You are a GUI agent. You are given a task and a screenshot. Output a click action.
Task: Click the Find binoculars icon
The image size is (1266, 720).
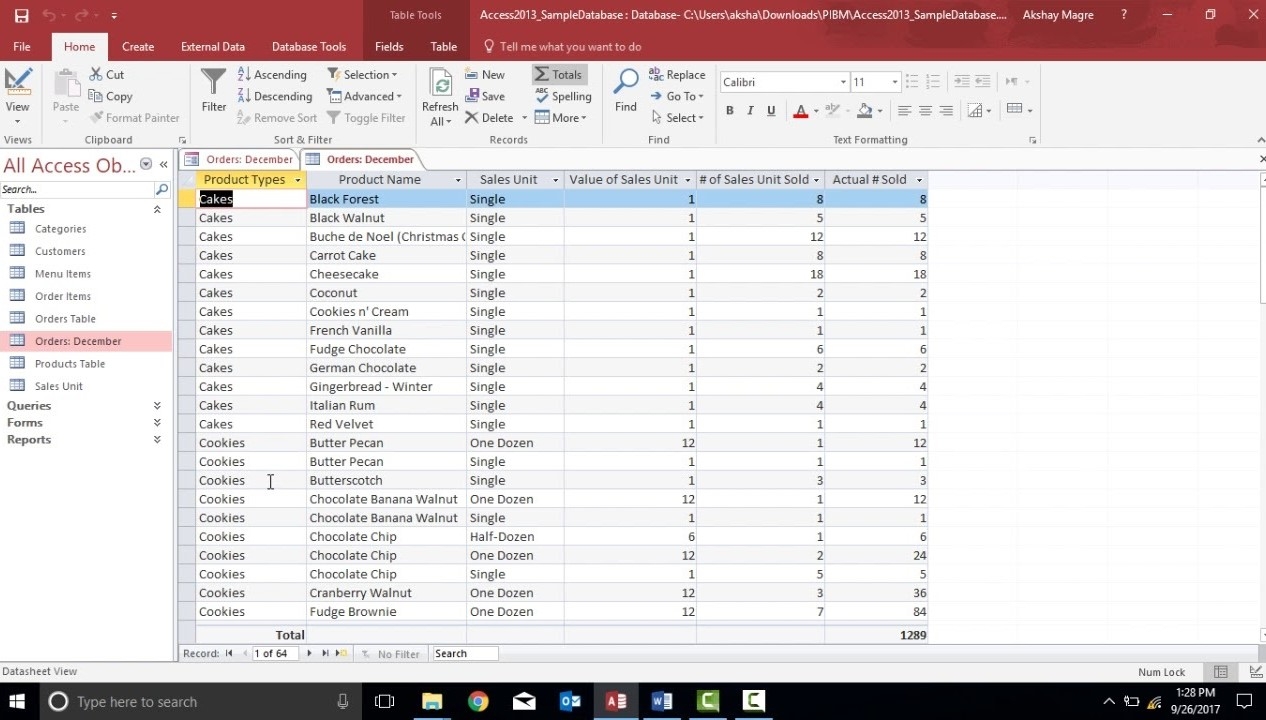[626, 90]
